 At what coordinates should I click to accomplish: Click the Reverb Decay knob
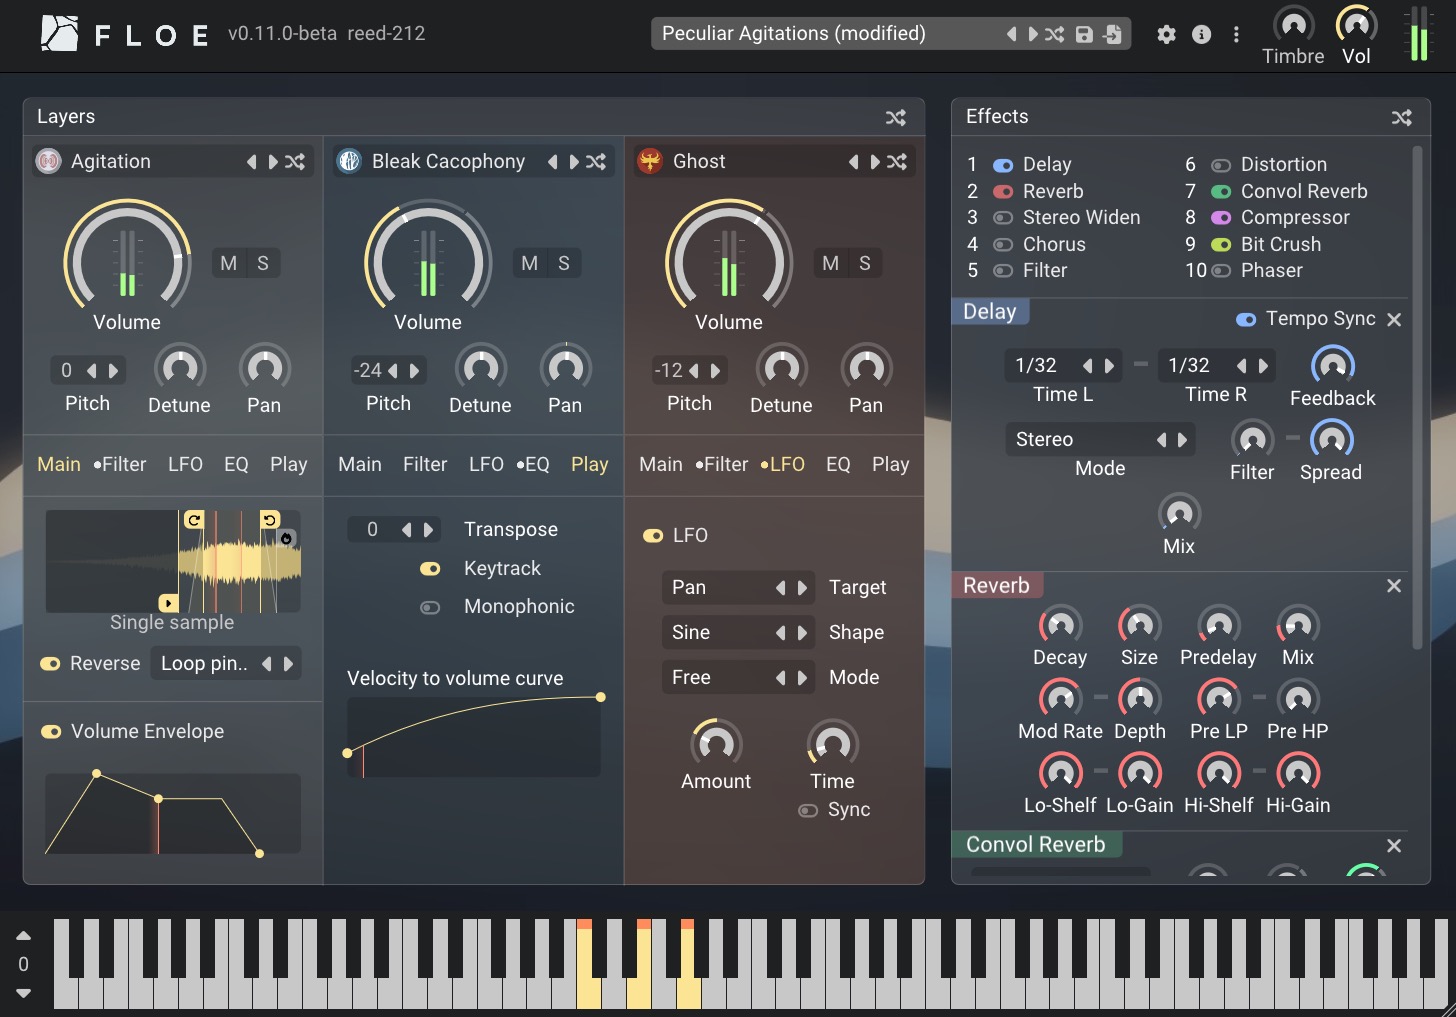(x=1060, y=626)
